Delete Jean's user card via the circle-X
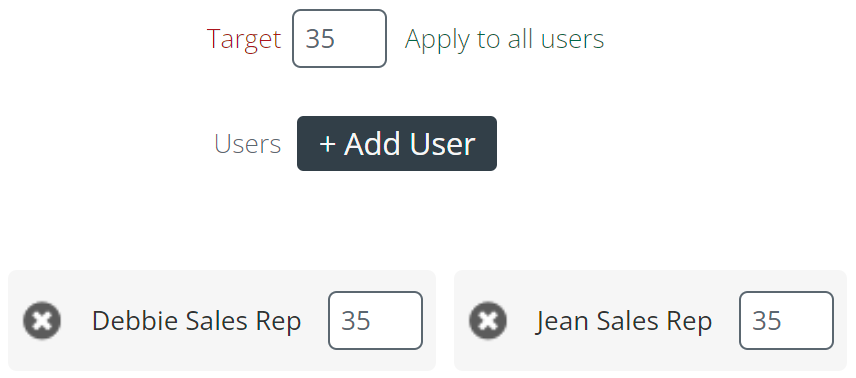The height and width of the screenshot is (378, 856). pyautogui.click(x=488, y=321)
